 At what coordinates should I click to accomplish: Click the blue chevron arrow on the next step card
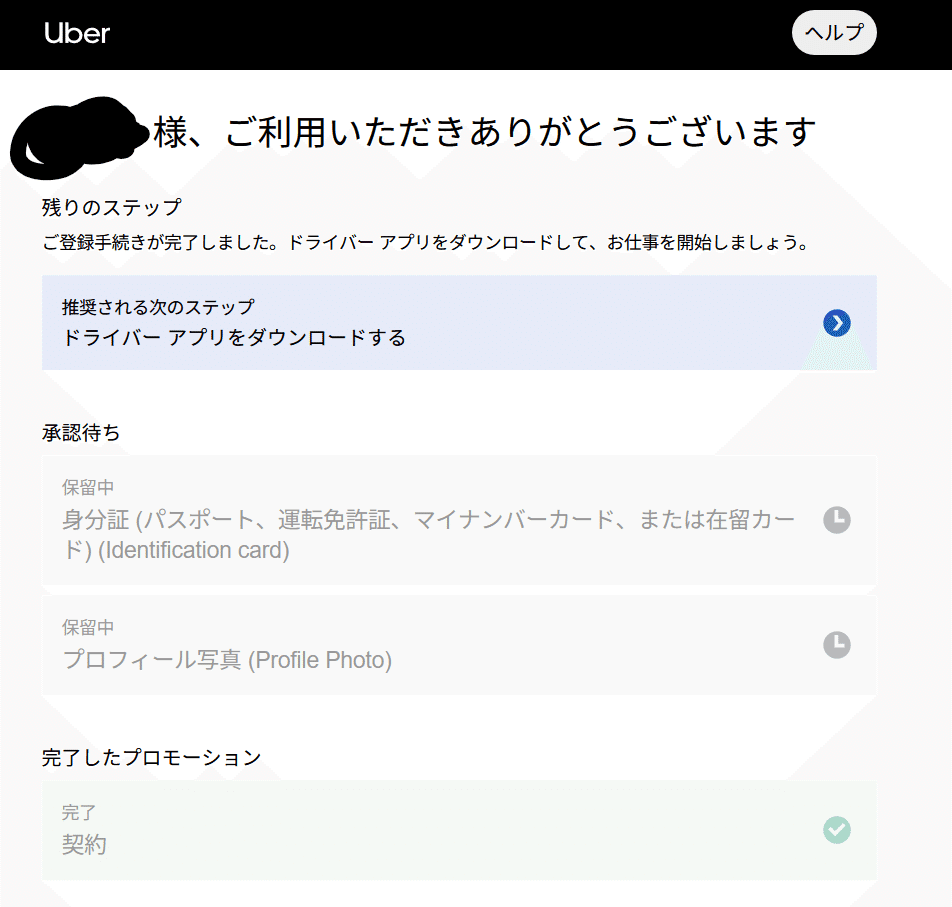[836, 323]
